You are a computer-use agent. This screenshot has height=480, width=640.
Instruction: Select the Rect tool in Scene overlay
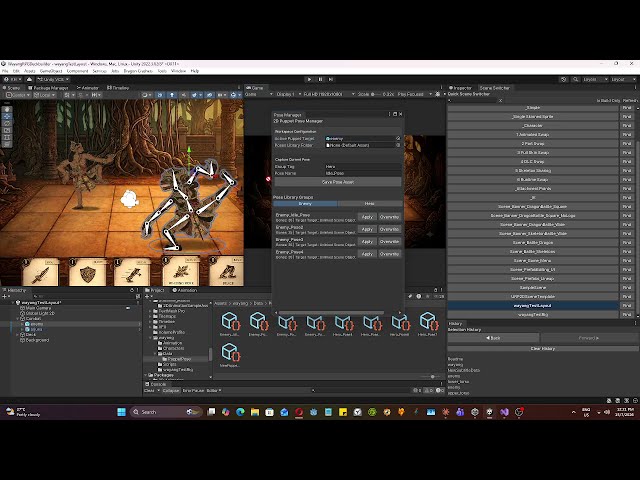pyautogui.click(x=7, y=137)
